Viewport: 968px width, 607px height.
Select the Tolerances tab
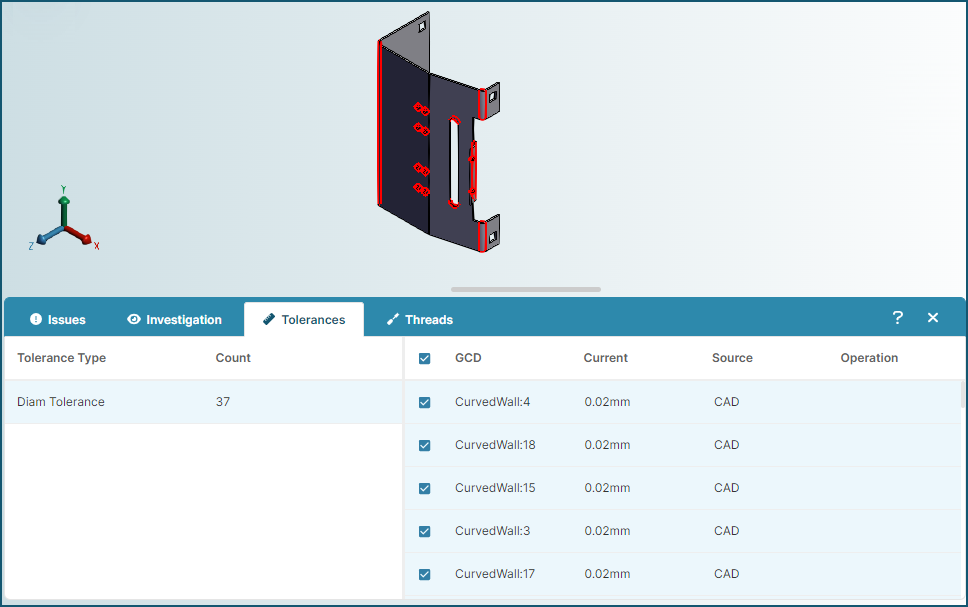pyautogui.click(x=304, y=320)
